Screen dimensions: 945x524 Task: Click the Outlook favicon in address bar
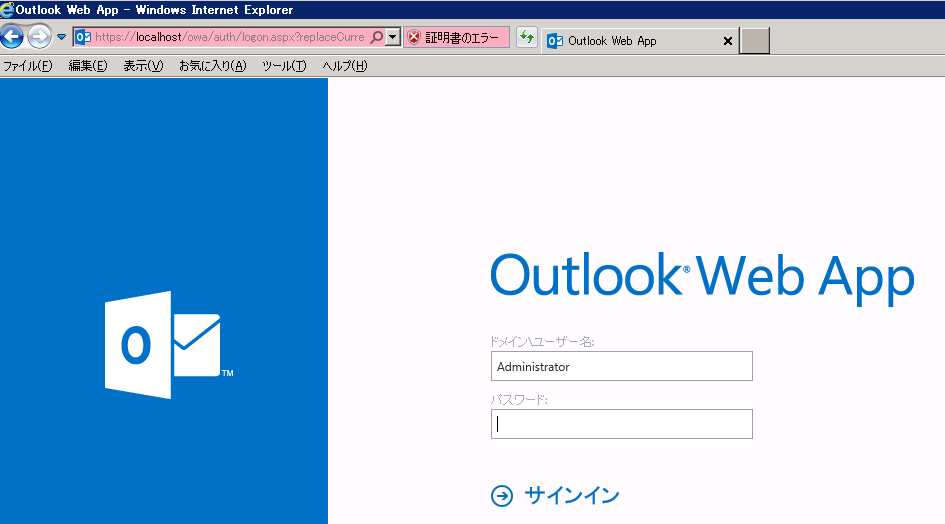(x=83, y=38)
